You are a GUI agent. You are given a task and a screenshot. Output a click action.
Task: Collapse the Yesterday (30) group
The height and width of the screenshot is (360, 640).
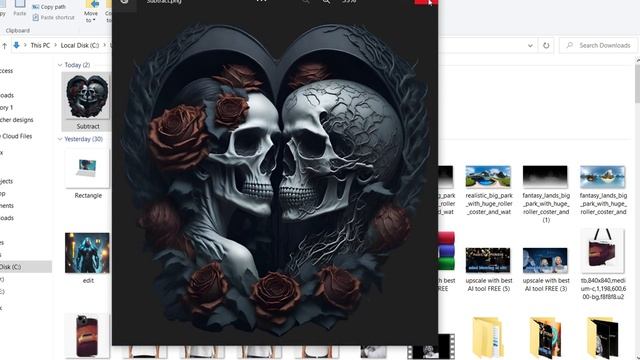pyautogui.click(x=60, y=139)
